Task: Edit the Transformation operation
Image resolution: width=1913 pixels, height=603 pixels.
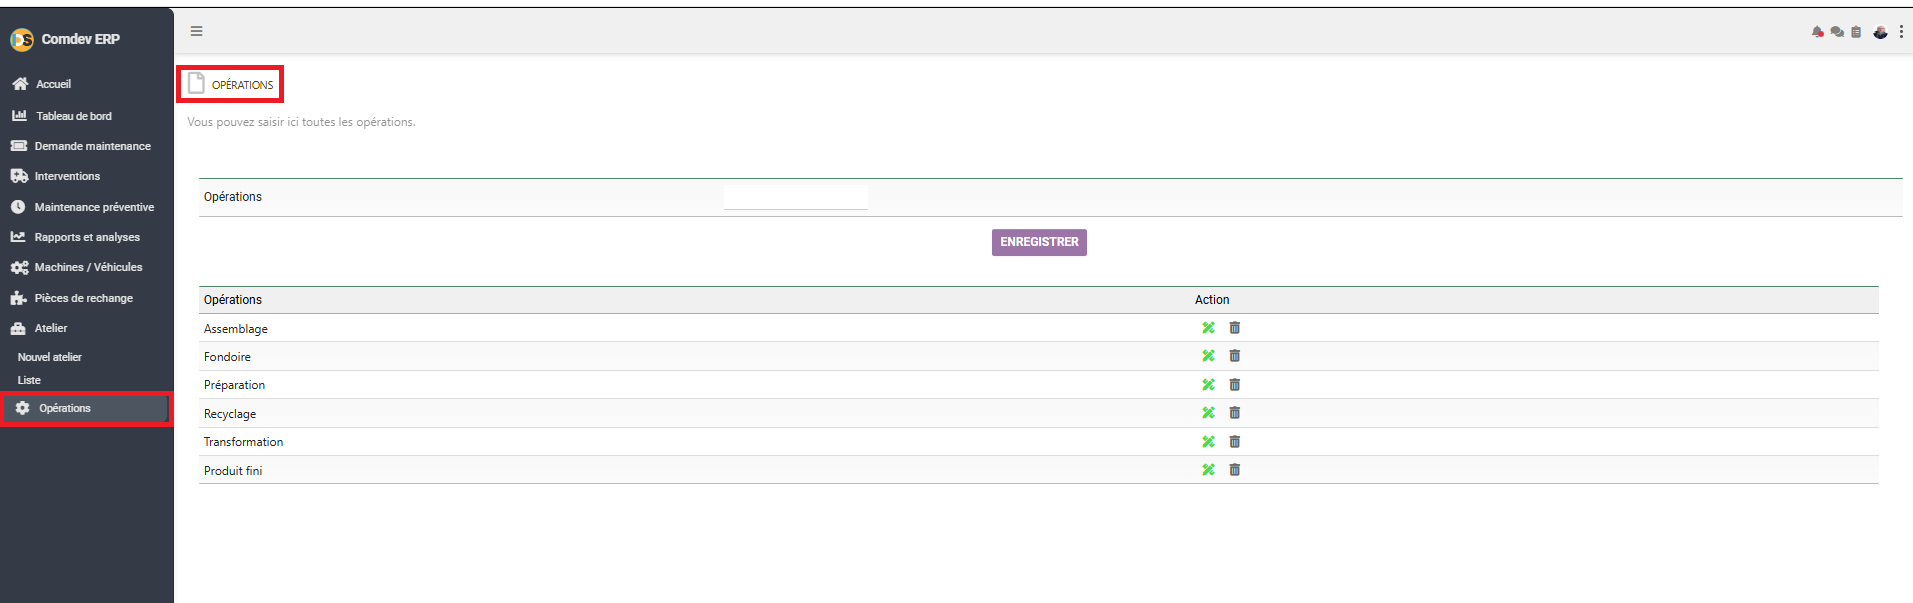Action: pos(1208,442)
